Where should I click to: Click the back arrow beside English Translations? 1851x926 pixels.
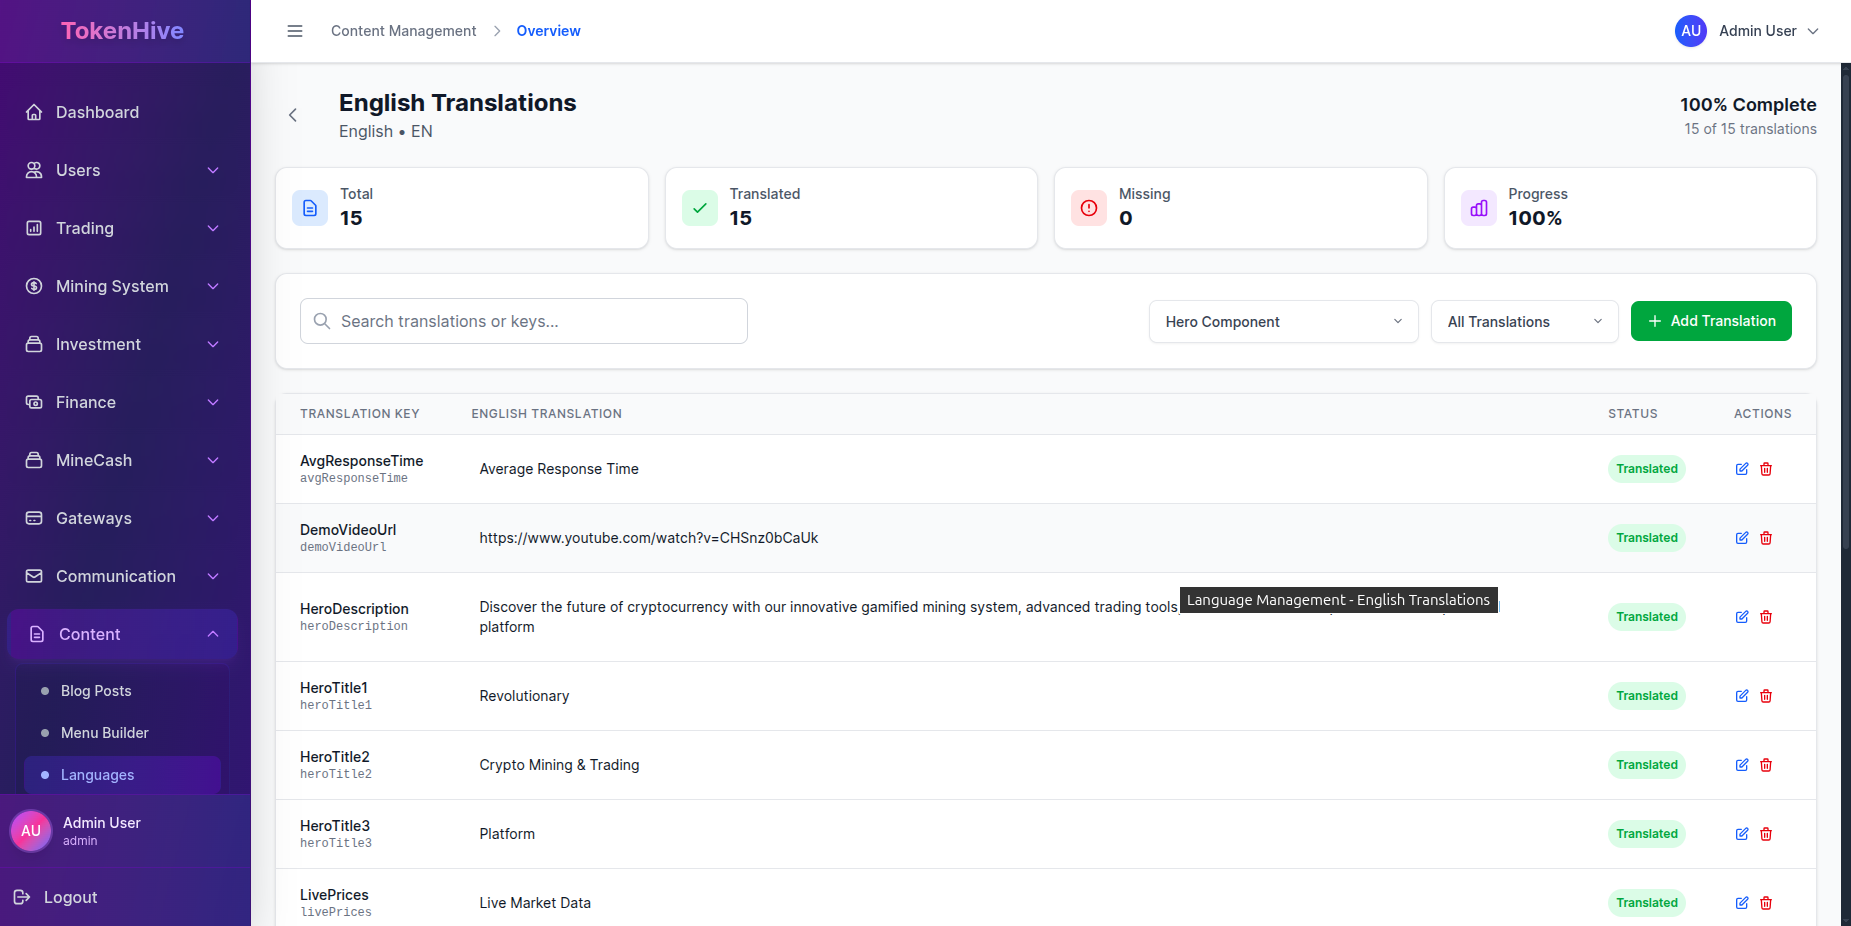pyautogui.click(x=293, y=115)
